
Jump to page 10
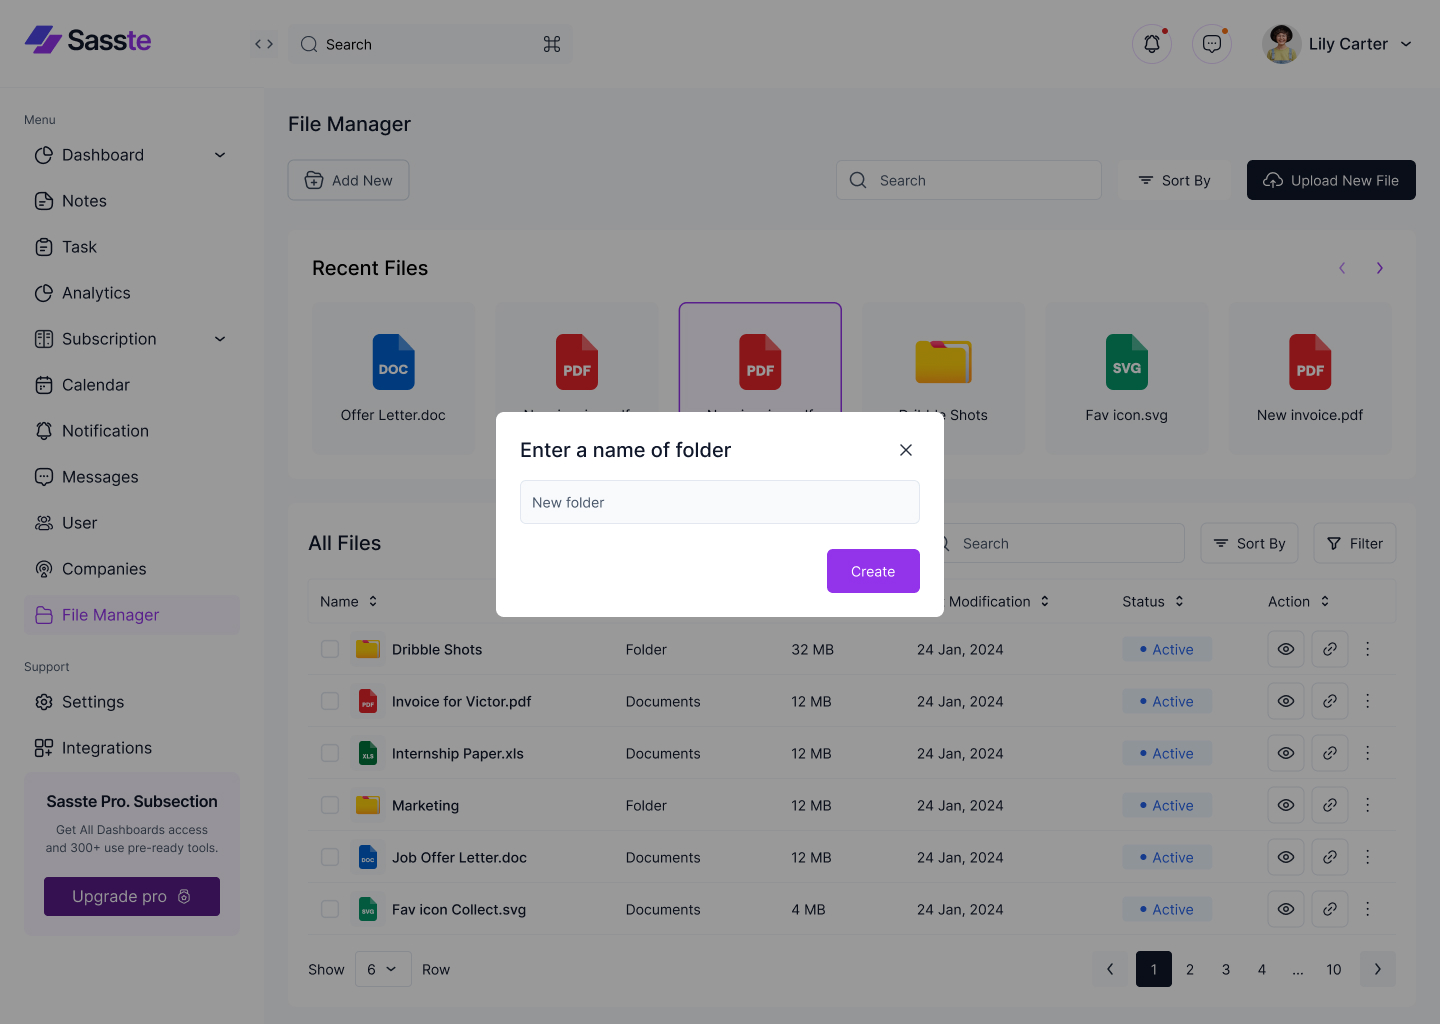1334,969
